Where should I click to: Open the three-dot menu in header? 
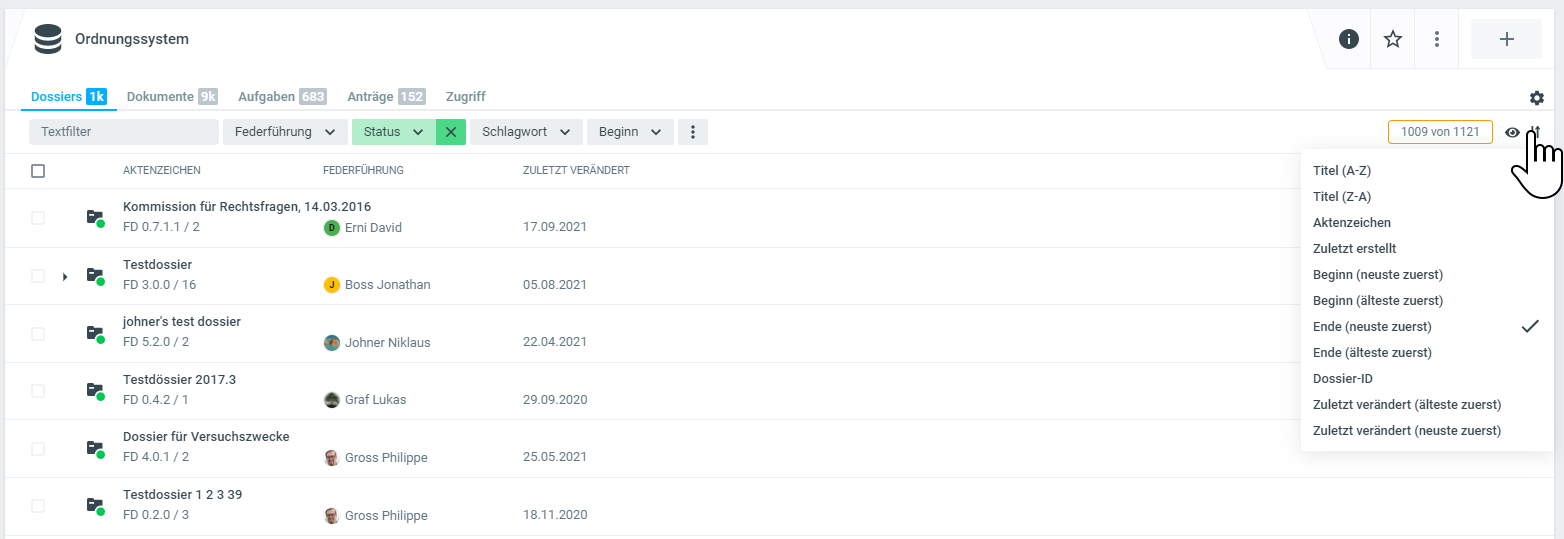coord(1437,39)
